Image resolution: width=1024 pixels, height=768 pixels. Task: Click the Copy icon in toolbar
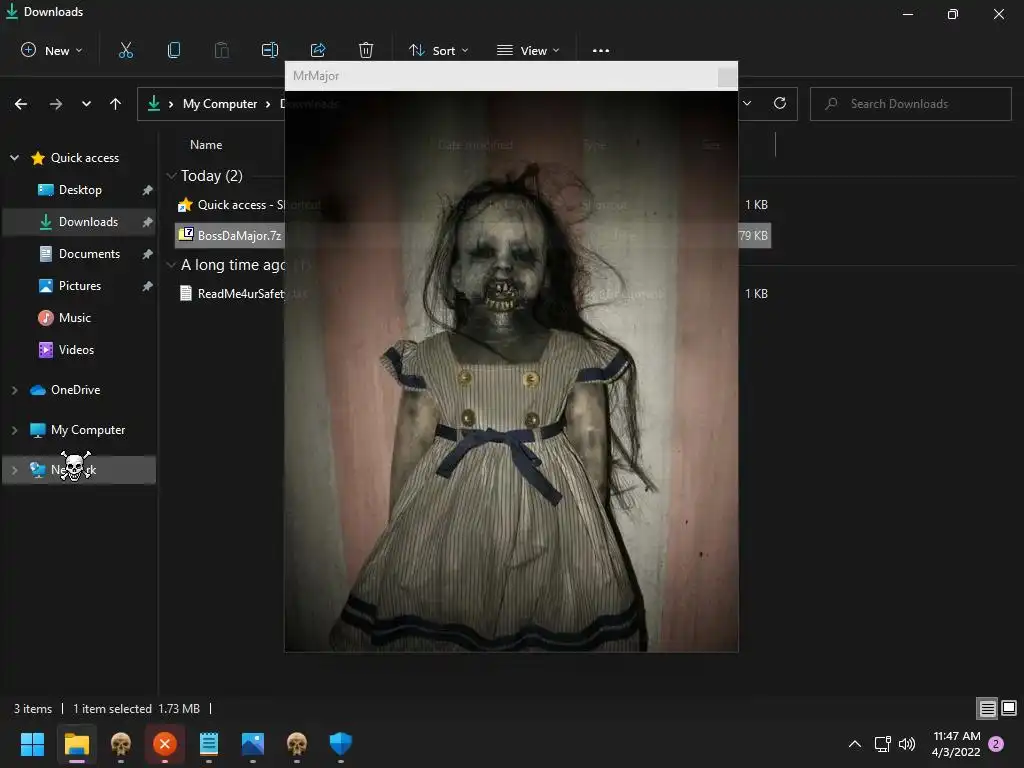[174, 50]
